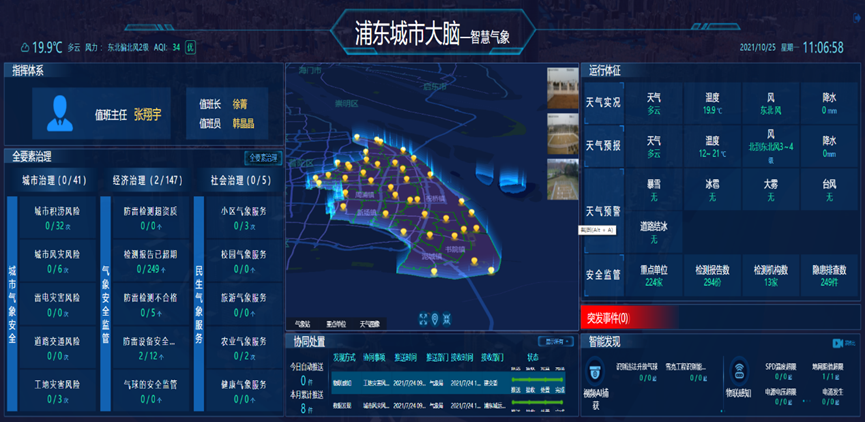Select the 社会治理 (0/5) column header
865x422 pixels.
coord(241,180)
